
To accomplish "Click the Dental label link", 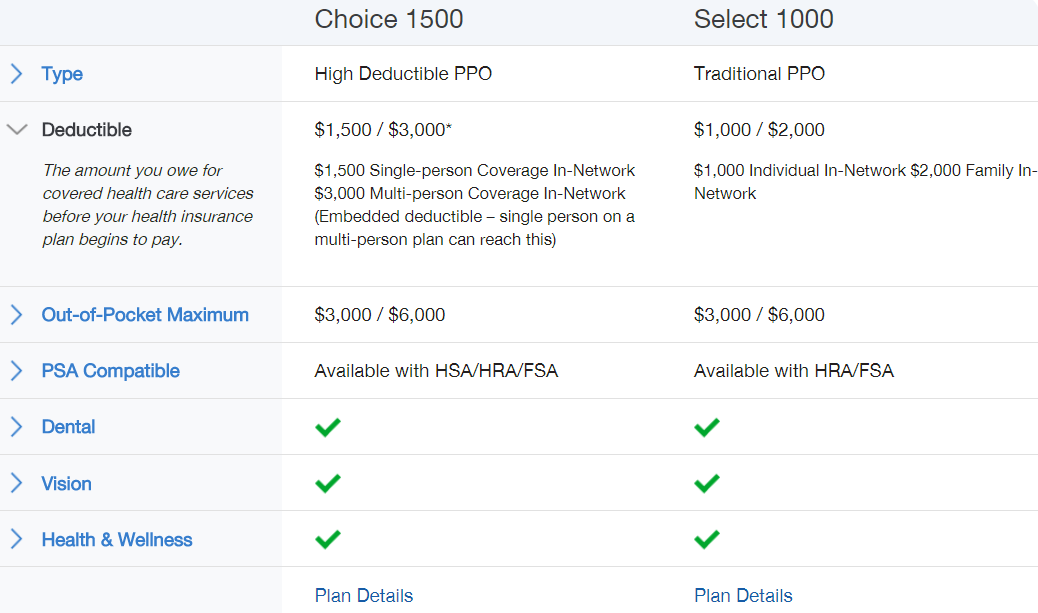I will pyautogui.click(x=68, y=427).
